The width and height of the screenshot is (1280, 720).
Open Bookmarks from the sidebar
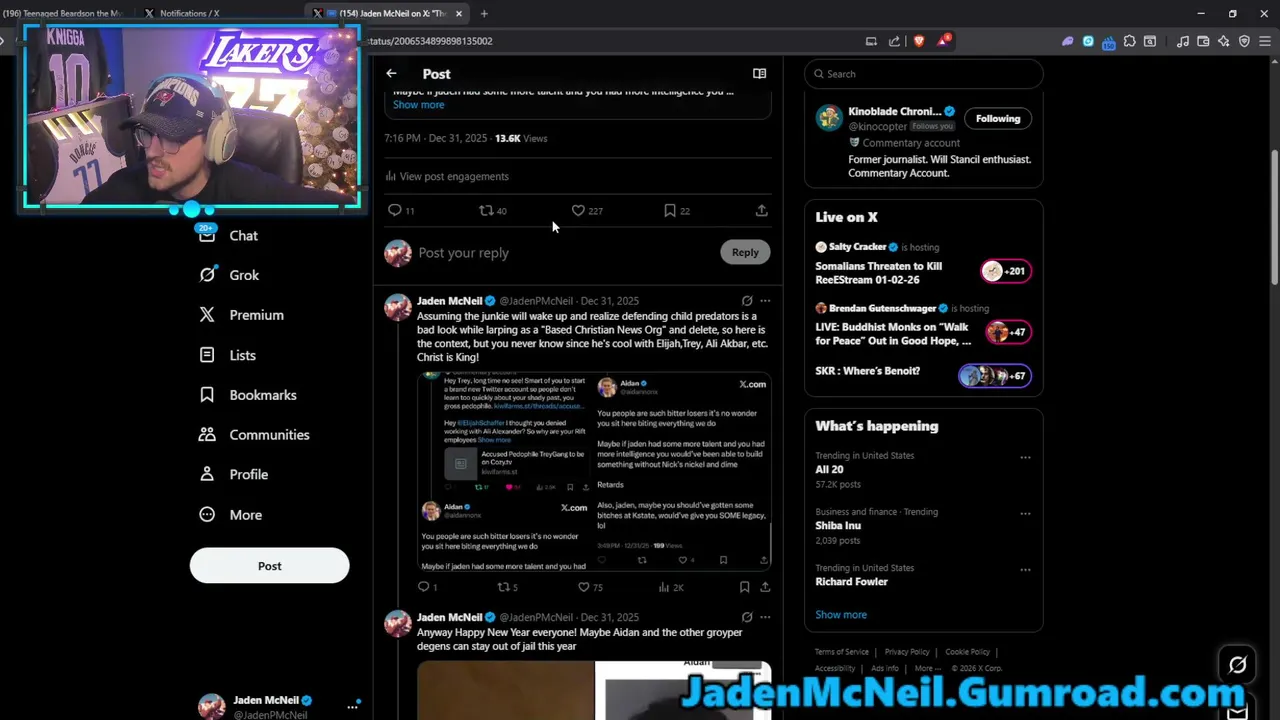(248, 395)
